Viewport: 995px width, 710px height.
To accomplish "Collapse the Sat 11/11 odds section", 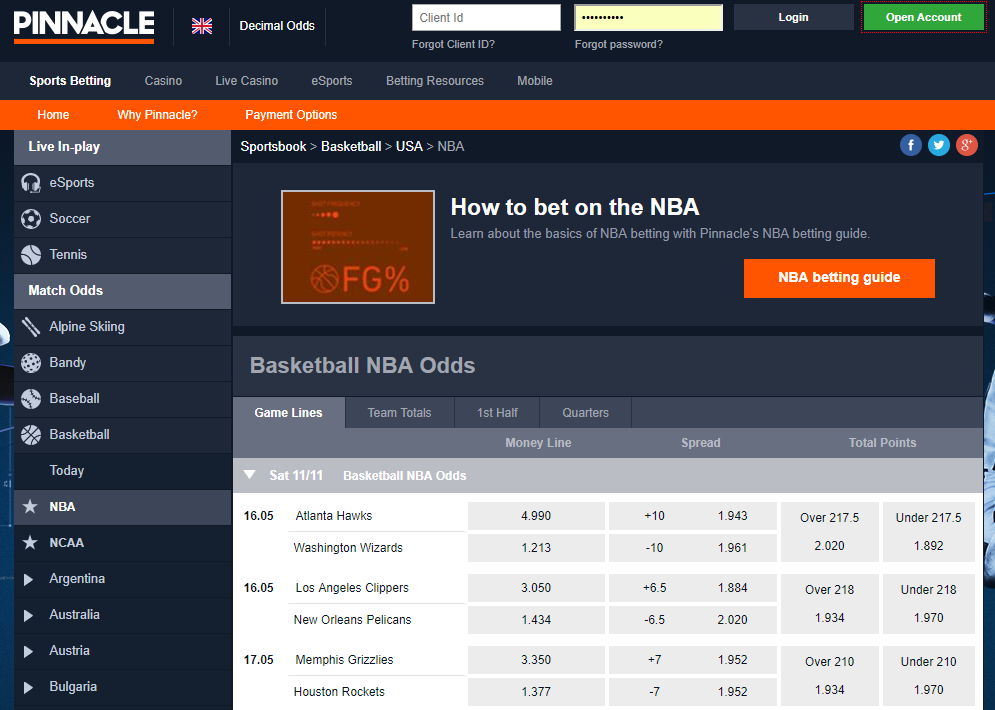I will point(249,476).
